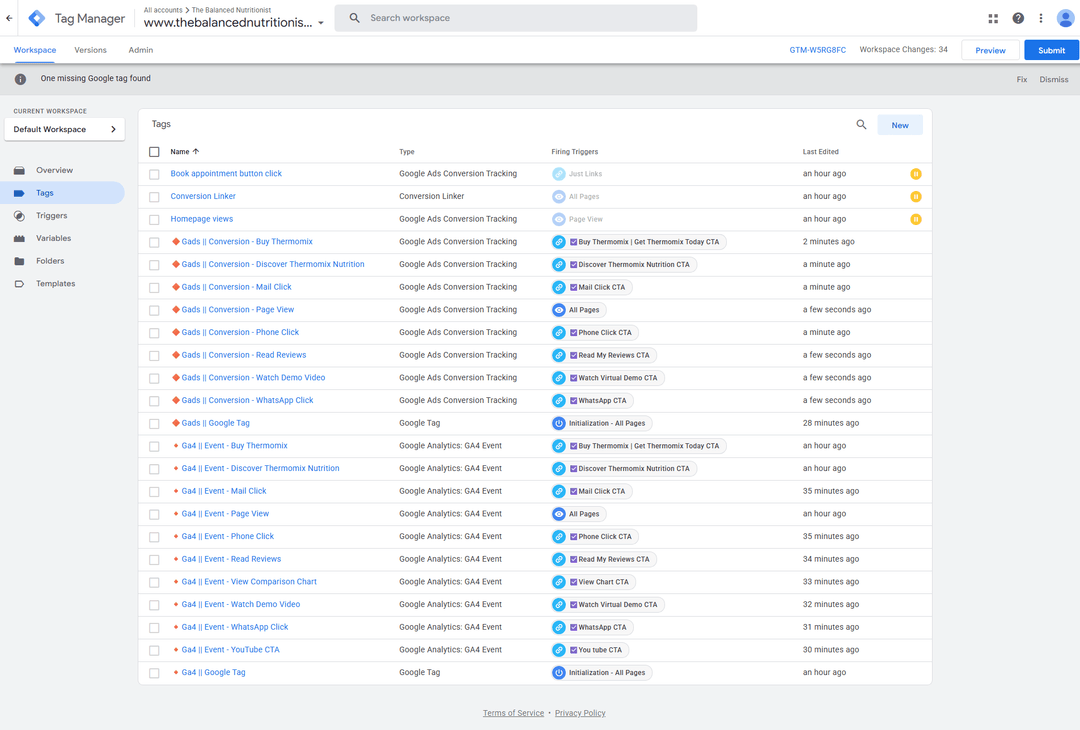1080x730 pixels.
Task: Click the info icon on the missing tag banner
Action: tap(21, 79)
